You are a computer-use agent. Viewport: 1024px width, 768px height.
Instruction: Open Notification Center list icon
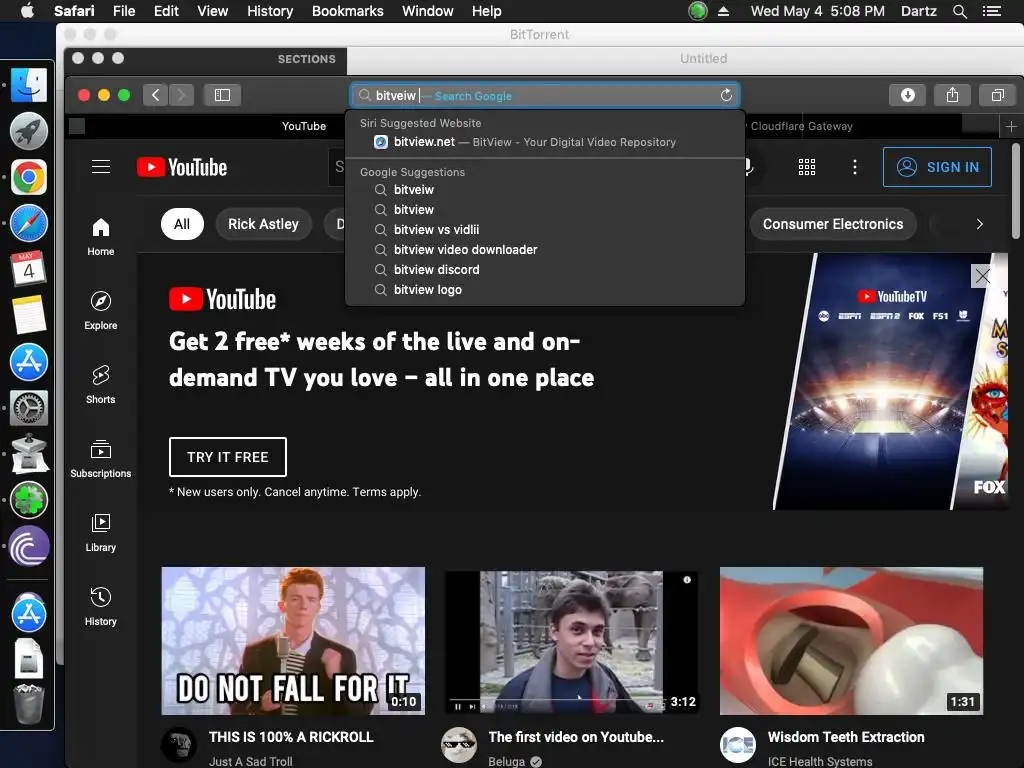pyautogui.click(x=991, y=11)
